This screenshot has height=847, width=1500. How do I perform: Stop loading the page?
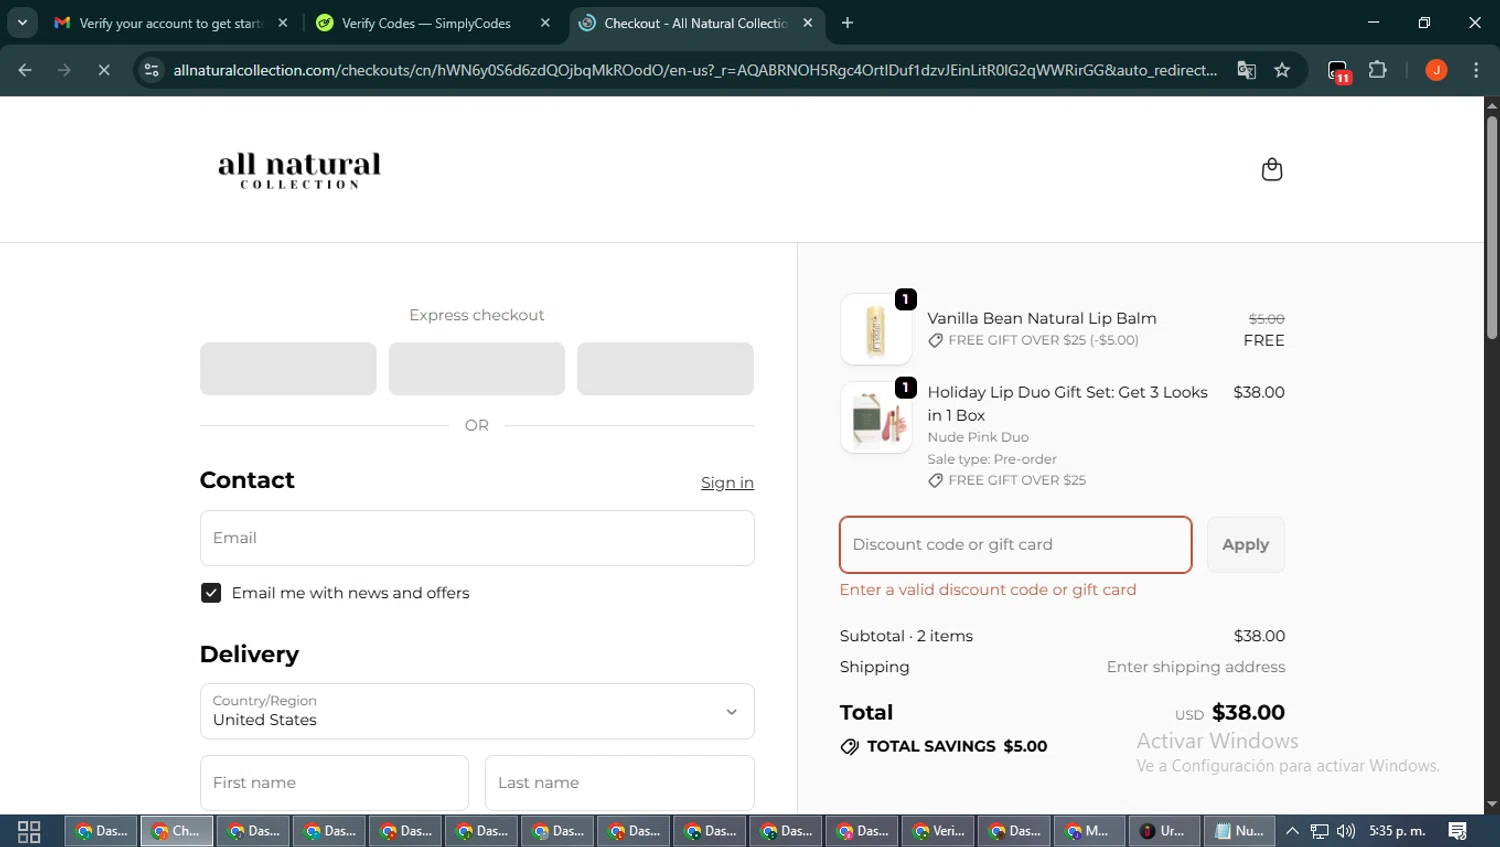pyautogui.click(x=103, y=70)
